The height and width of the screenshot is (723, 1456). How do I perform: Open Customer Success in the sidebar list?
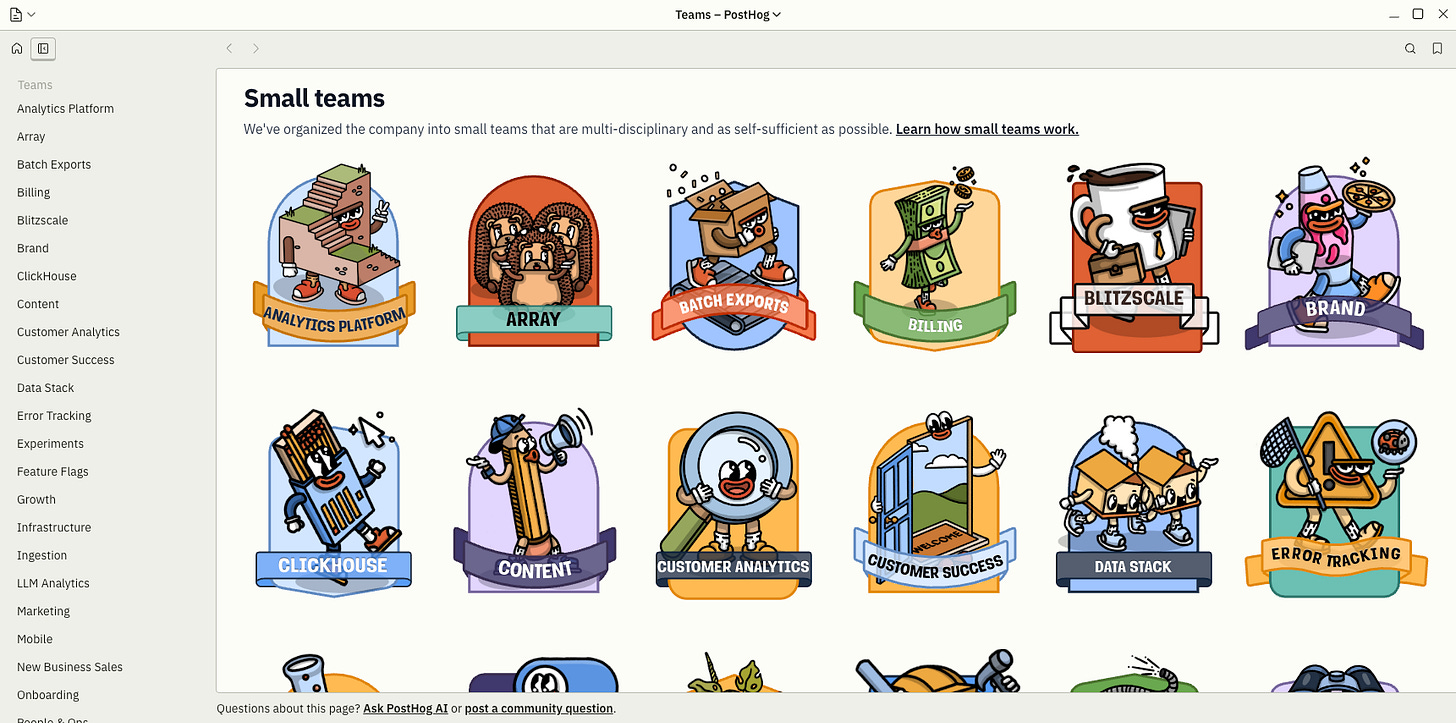click(x=66, y=361)
